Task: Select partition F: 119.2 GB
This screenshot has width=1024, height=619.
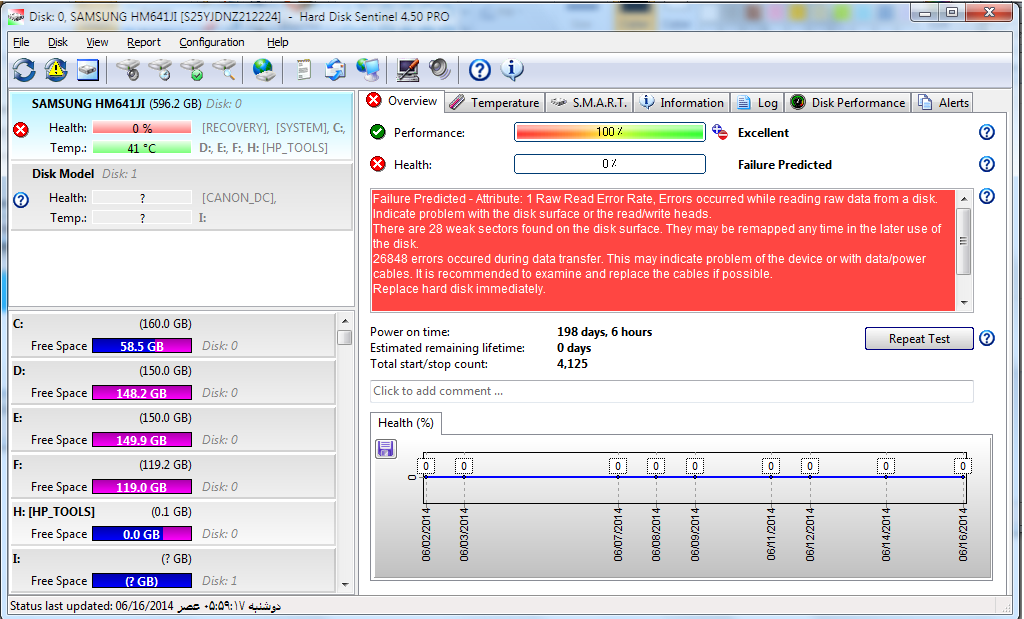Action: [173, 476]
